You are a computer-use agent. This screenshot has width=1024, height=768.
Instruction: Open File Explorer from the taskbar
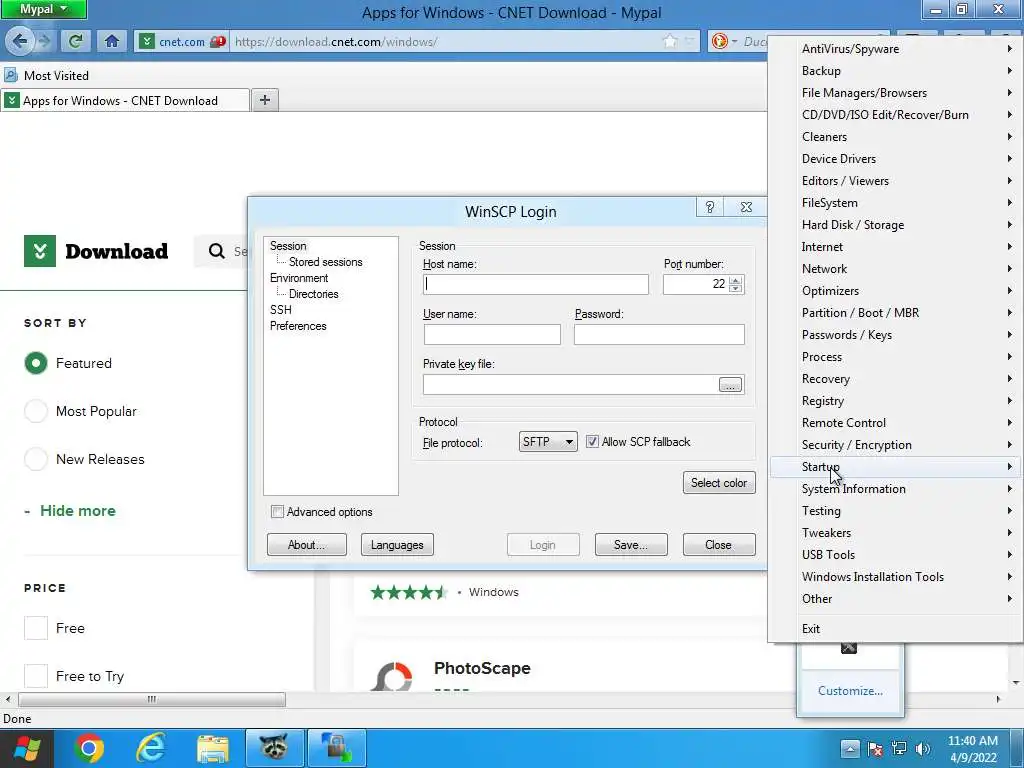pyautogui.click(x=212, y=748)
